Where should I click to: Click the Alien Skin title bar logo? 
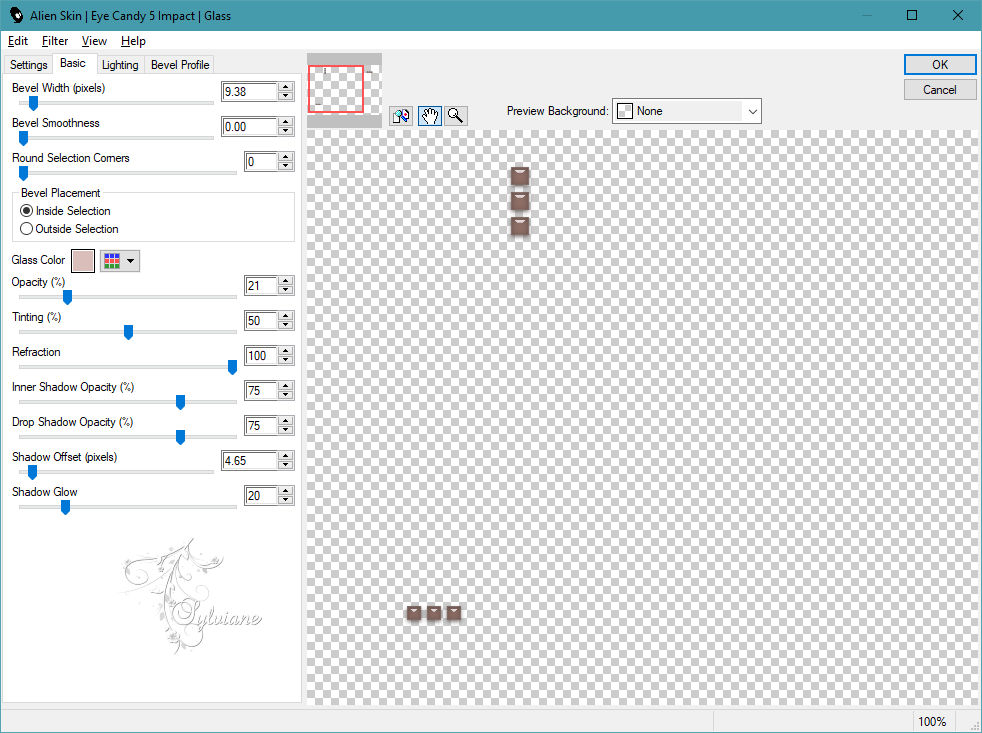point(16,15)
